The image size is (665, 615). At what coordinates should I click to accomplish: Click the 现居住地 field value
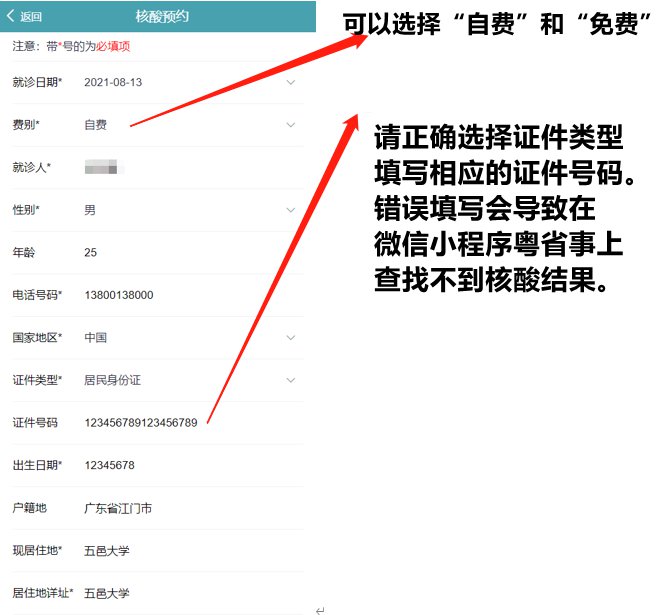click(x=107, y=550)
